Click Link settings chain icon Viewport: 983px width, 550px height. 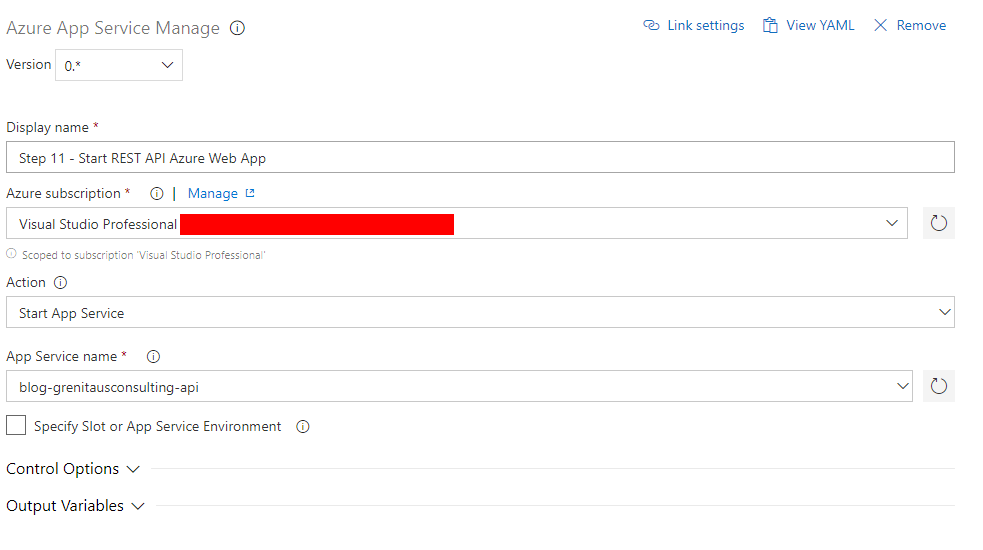651,25
